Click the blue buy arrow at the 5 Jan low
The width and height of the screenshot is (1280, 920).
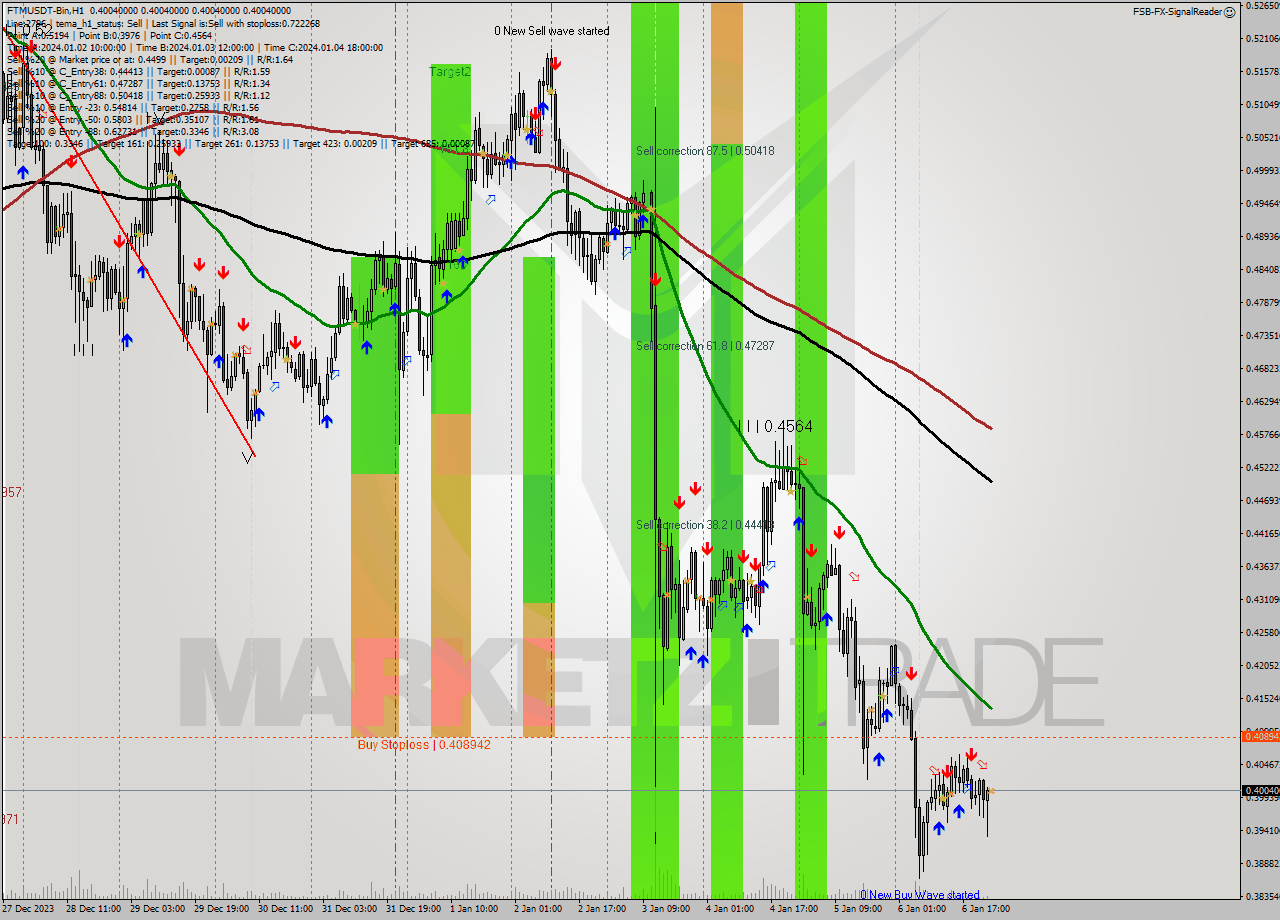(878, 760)
